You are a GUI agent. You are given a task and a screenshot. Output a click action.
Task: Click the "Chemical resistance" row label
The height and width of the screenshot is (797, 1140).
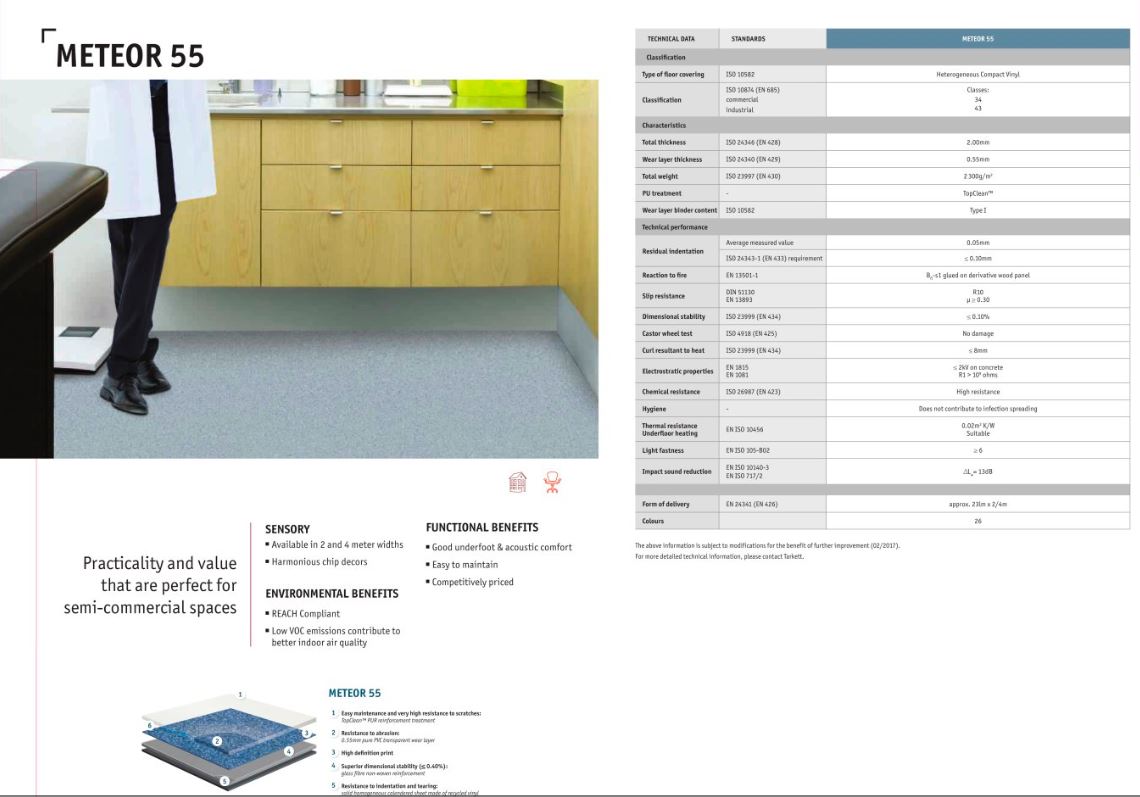click(671, 391)
